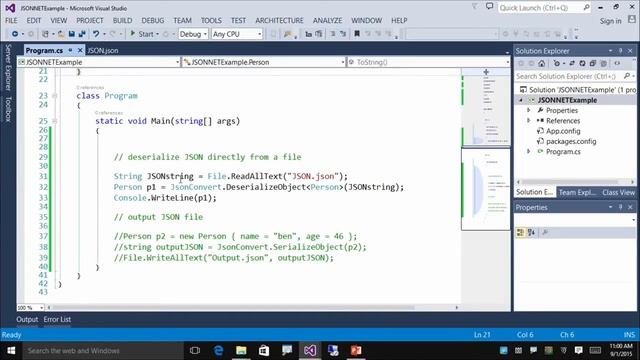Open the JSONNETExample project scope dropdown
This screenshot has height=360, width=640.
click(99, 62)
